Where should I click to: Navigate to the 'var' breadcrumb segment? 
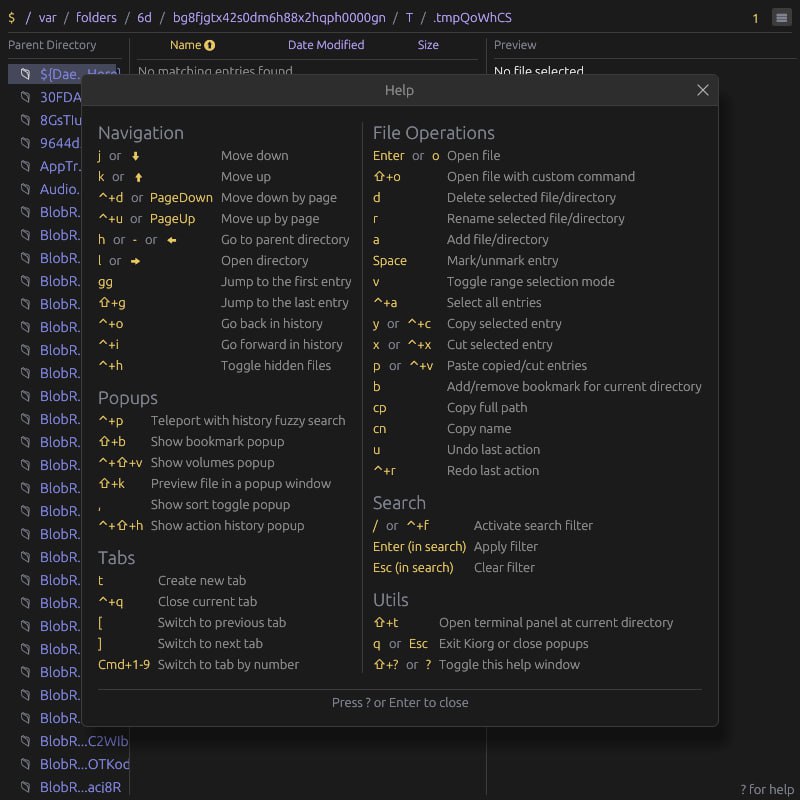(47, 17)
